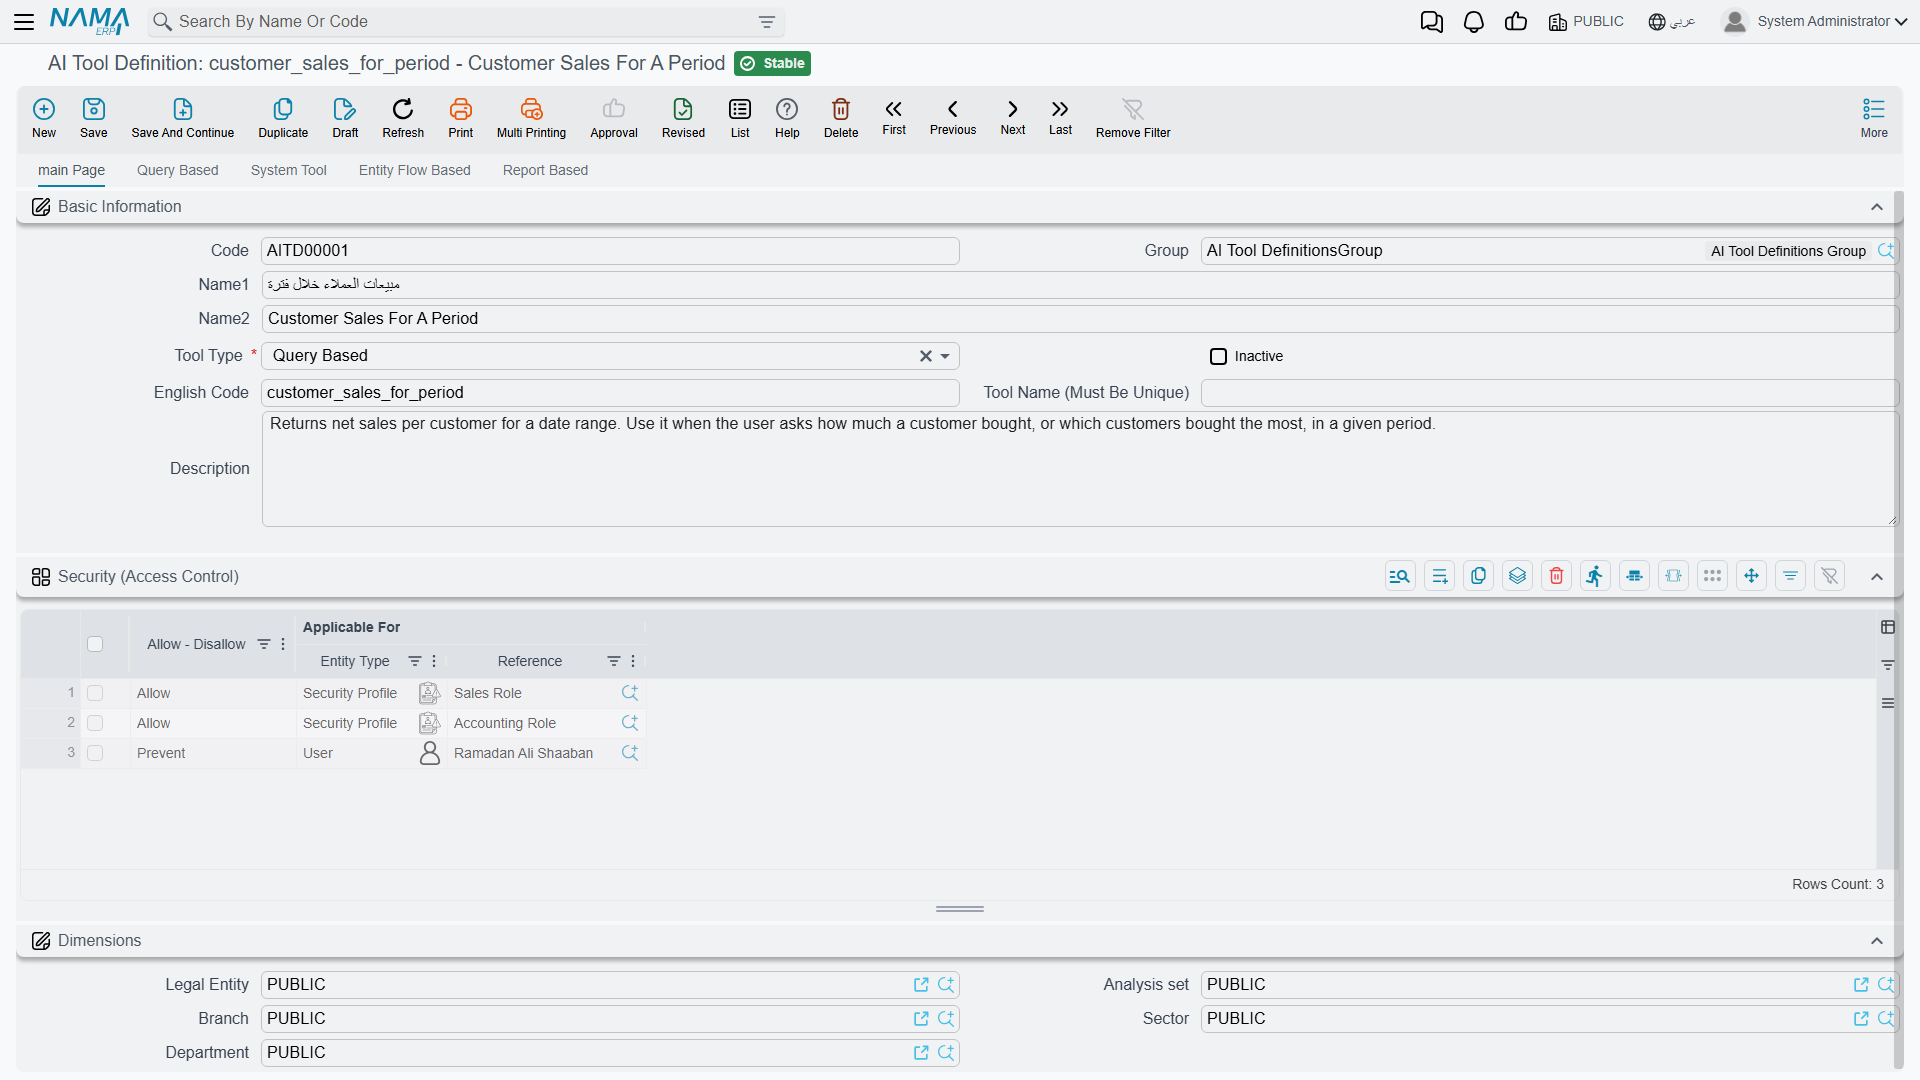Image resolution: width=1920 pixels, height=1080 pixels.
Task: Open Reference column filter
Action: (614, 661)
